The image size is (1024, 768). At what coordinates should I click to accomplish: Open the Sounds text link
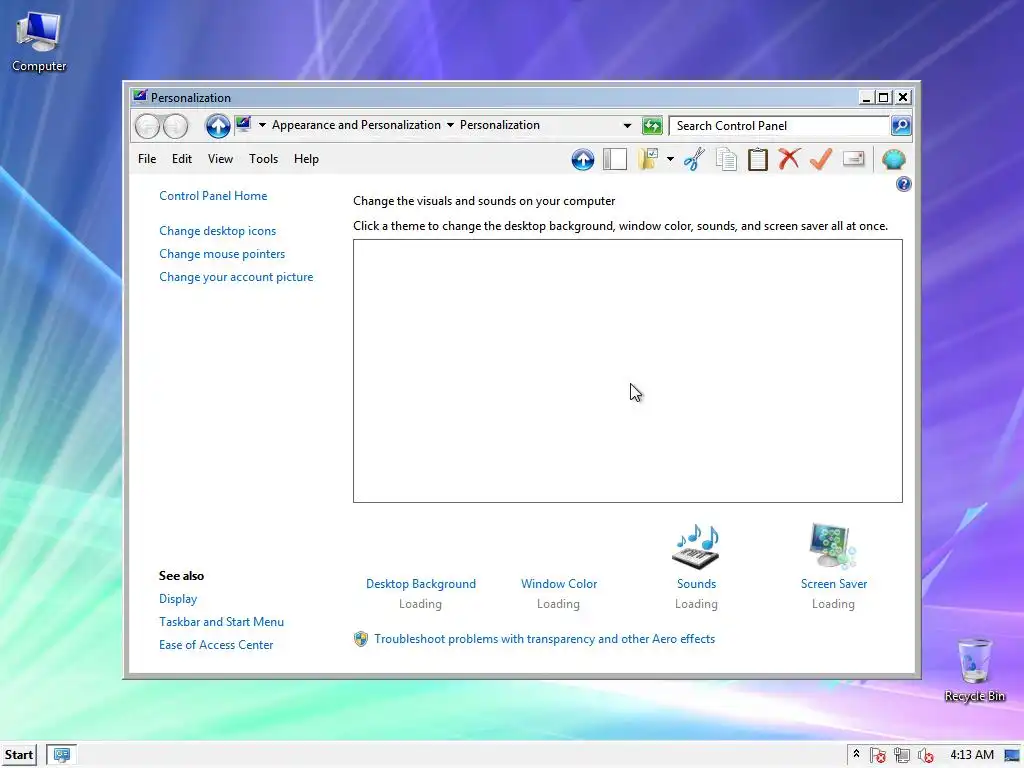[x=696, y=584]
